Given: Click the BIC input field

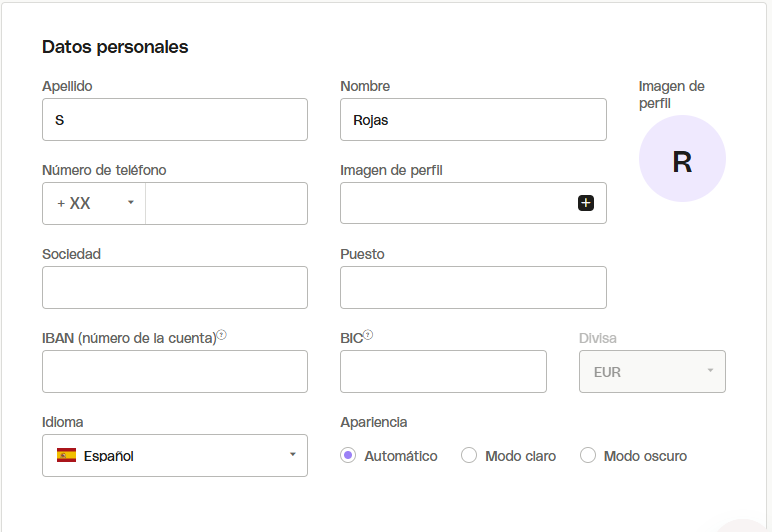Looking at the screenshot, I should click(443, 372).
